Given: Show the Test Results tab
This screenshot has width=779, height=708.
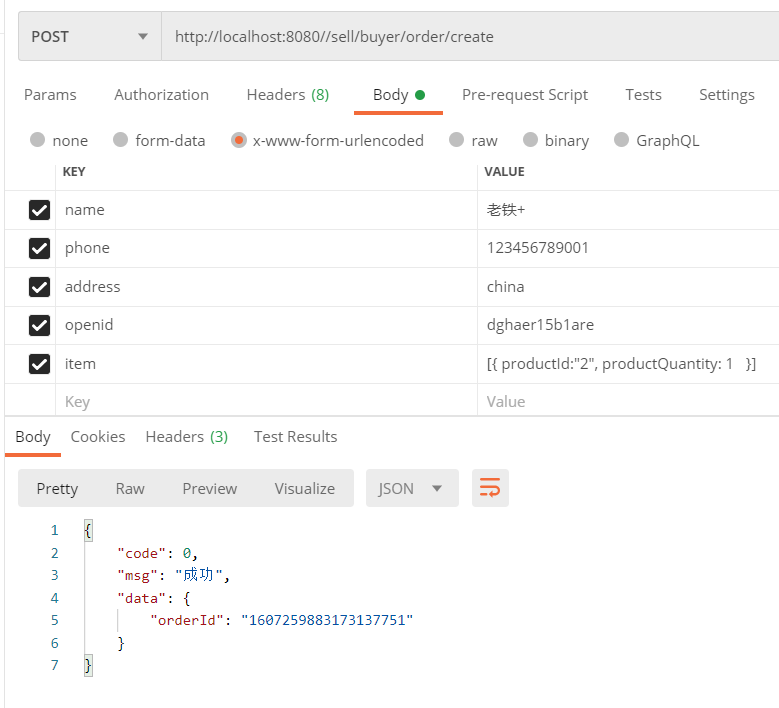Looking at the screenshot, I should point(295,437).
